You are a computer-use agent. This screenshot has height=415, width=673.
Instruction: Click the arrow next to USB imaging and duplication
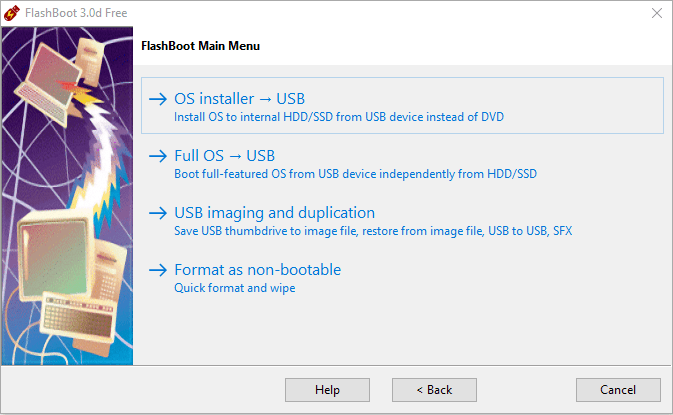(157, 213)
